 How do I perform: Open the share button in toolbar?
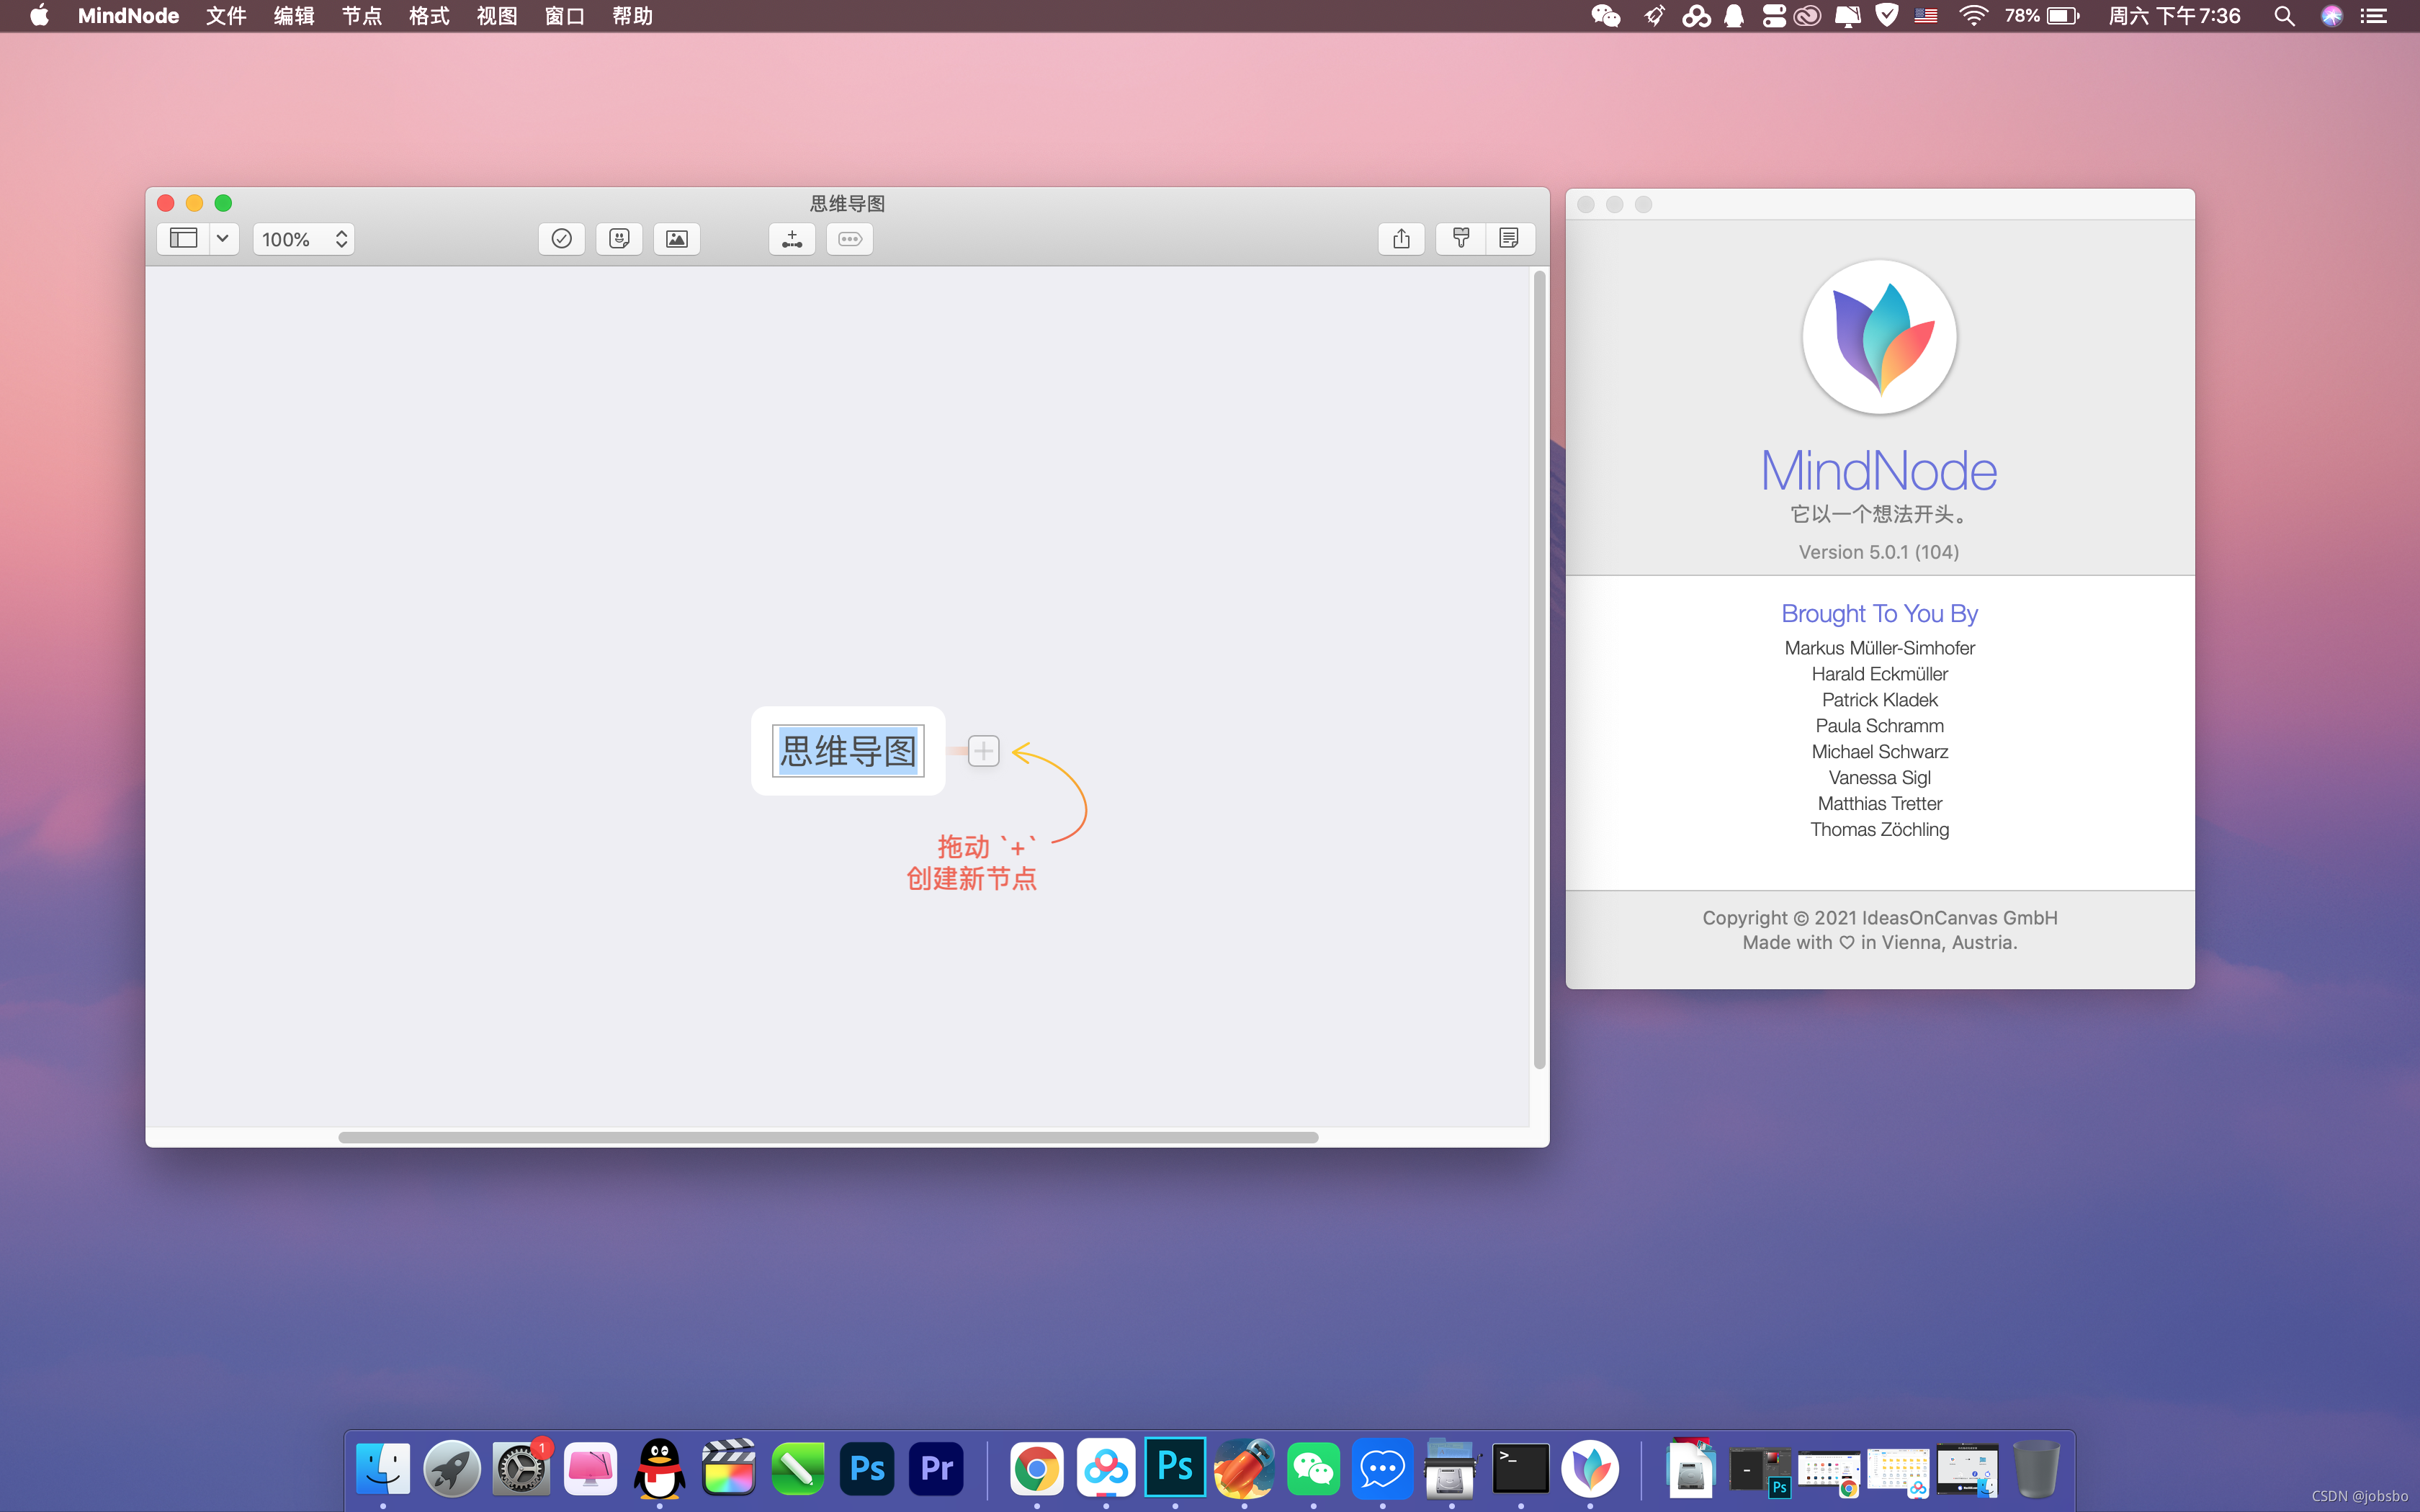tap(1401, 239)
